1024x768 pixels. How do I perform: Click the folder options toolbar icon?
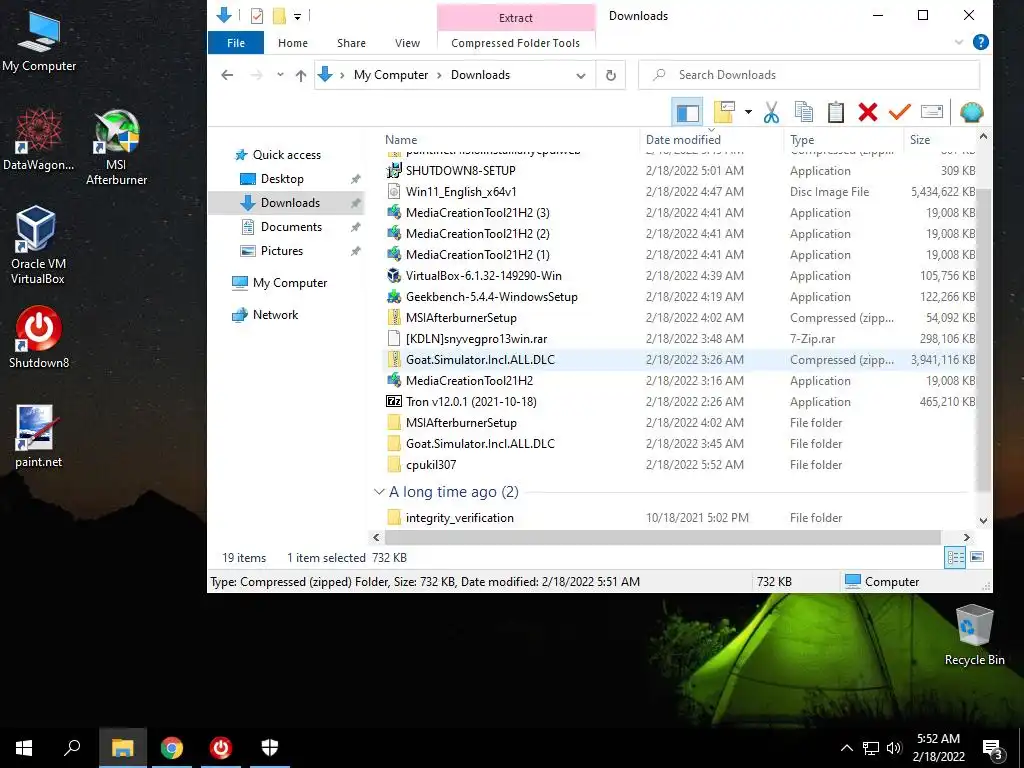724,112
